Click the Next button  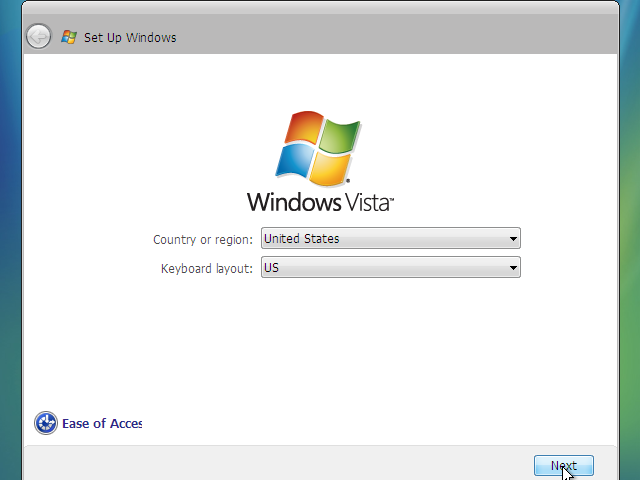click(x=564, y=465)
